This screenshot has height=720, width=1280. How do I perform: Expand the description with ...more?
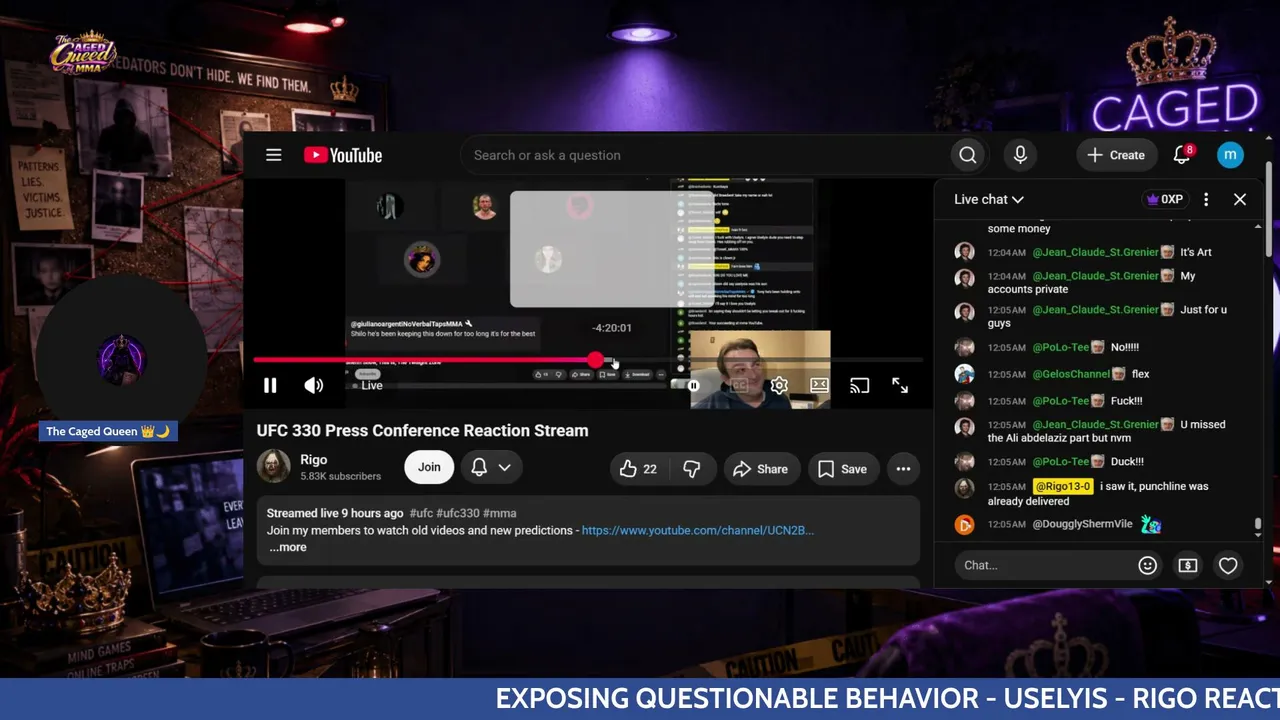[x=288, y=547]
